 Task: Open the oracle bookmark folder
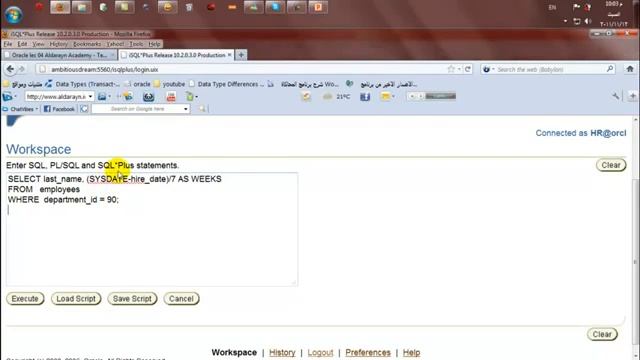pos(138,84)
